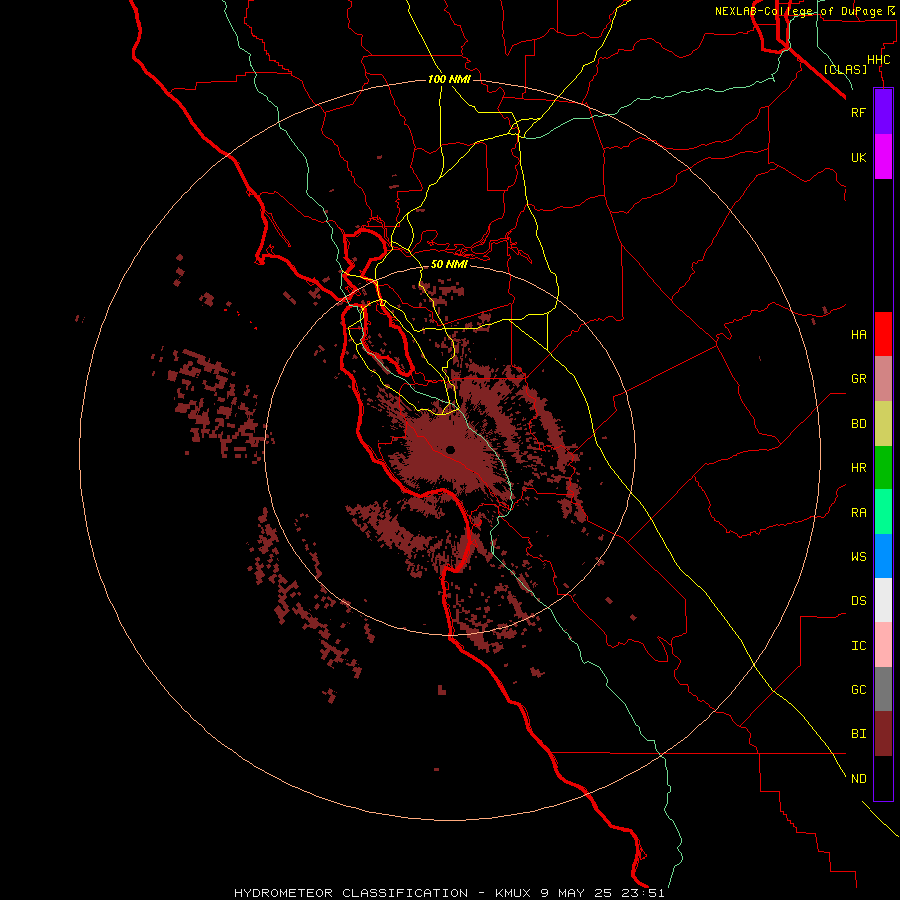Screen dimensions: 900x900
Task: Click the ND legend label
Action: pos(858,779)
